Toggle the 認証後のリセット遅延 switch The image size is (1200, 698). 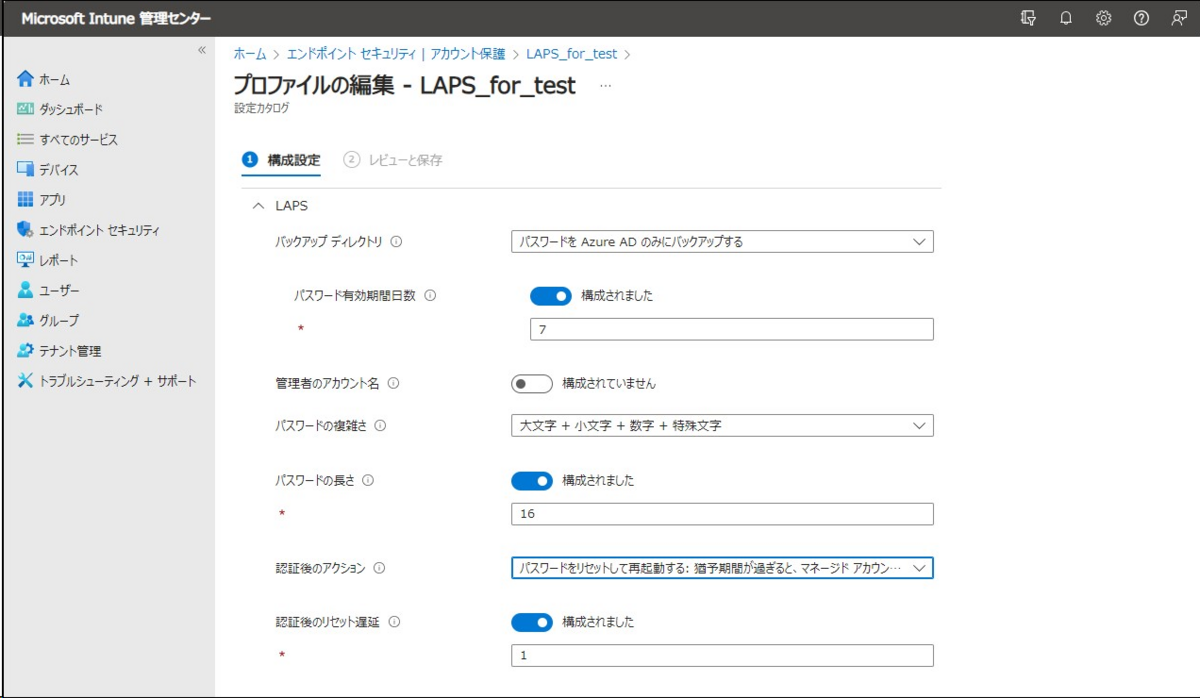(x=531, y=622)
